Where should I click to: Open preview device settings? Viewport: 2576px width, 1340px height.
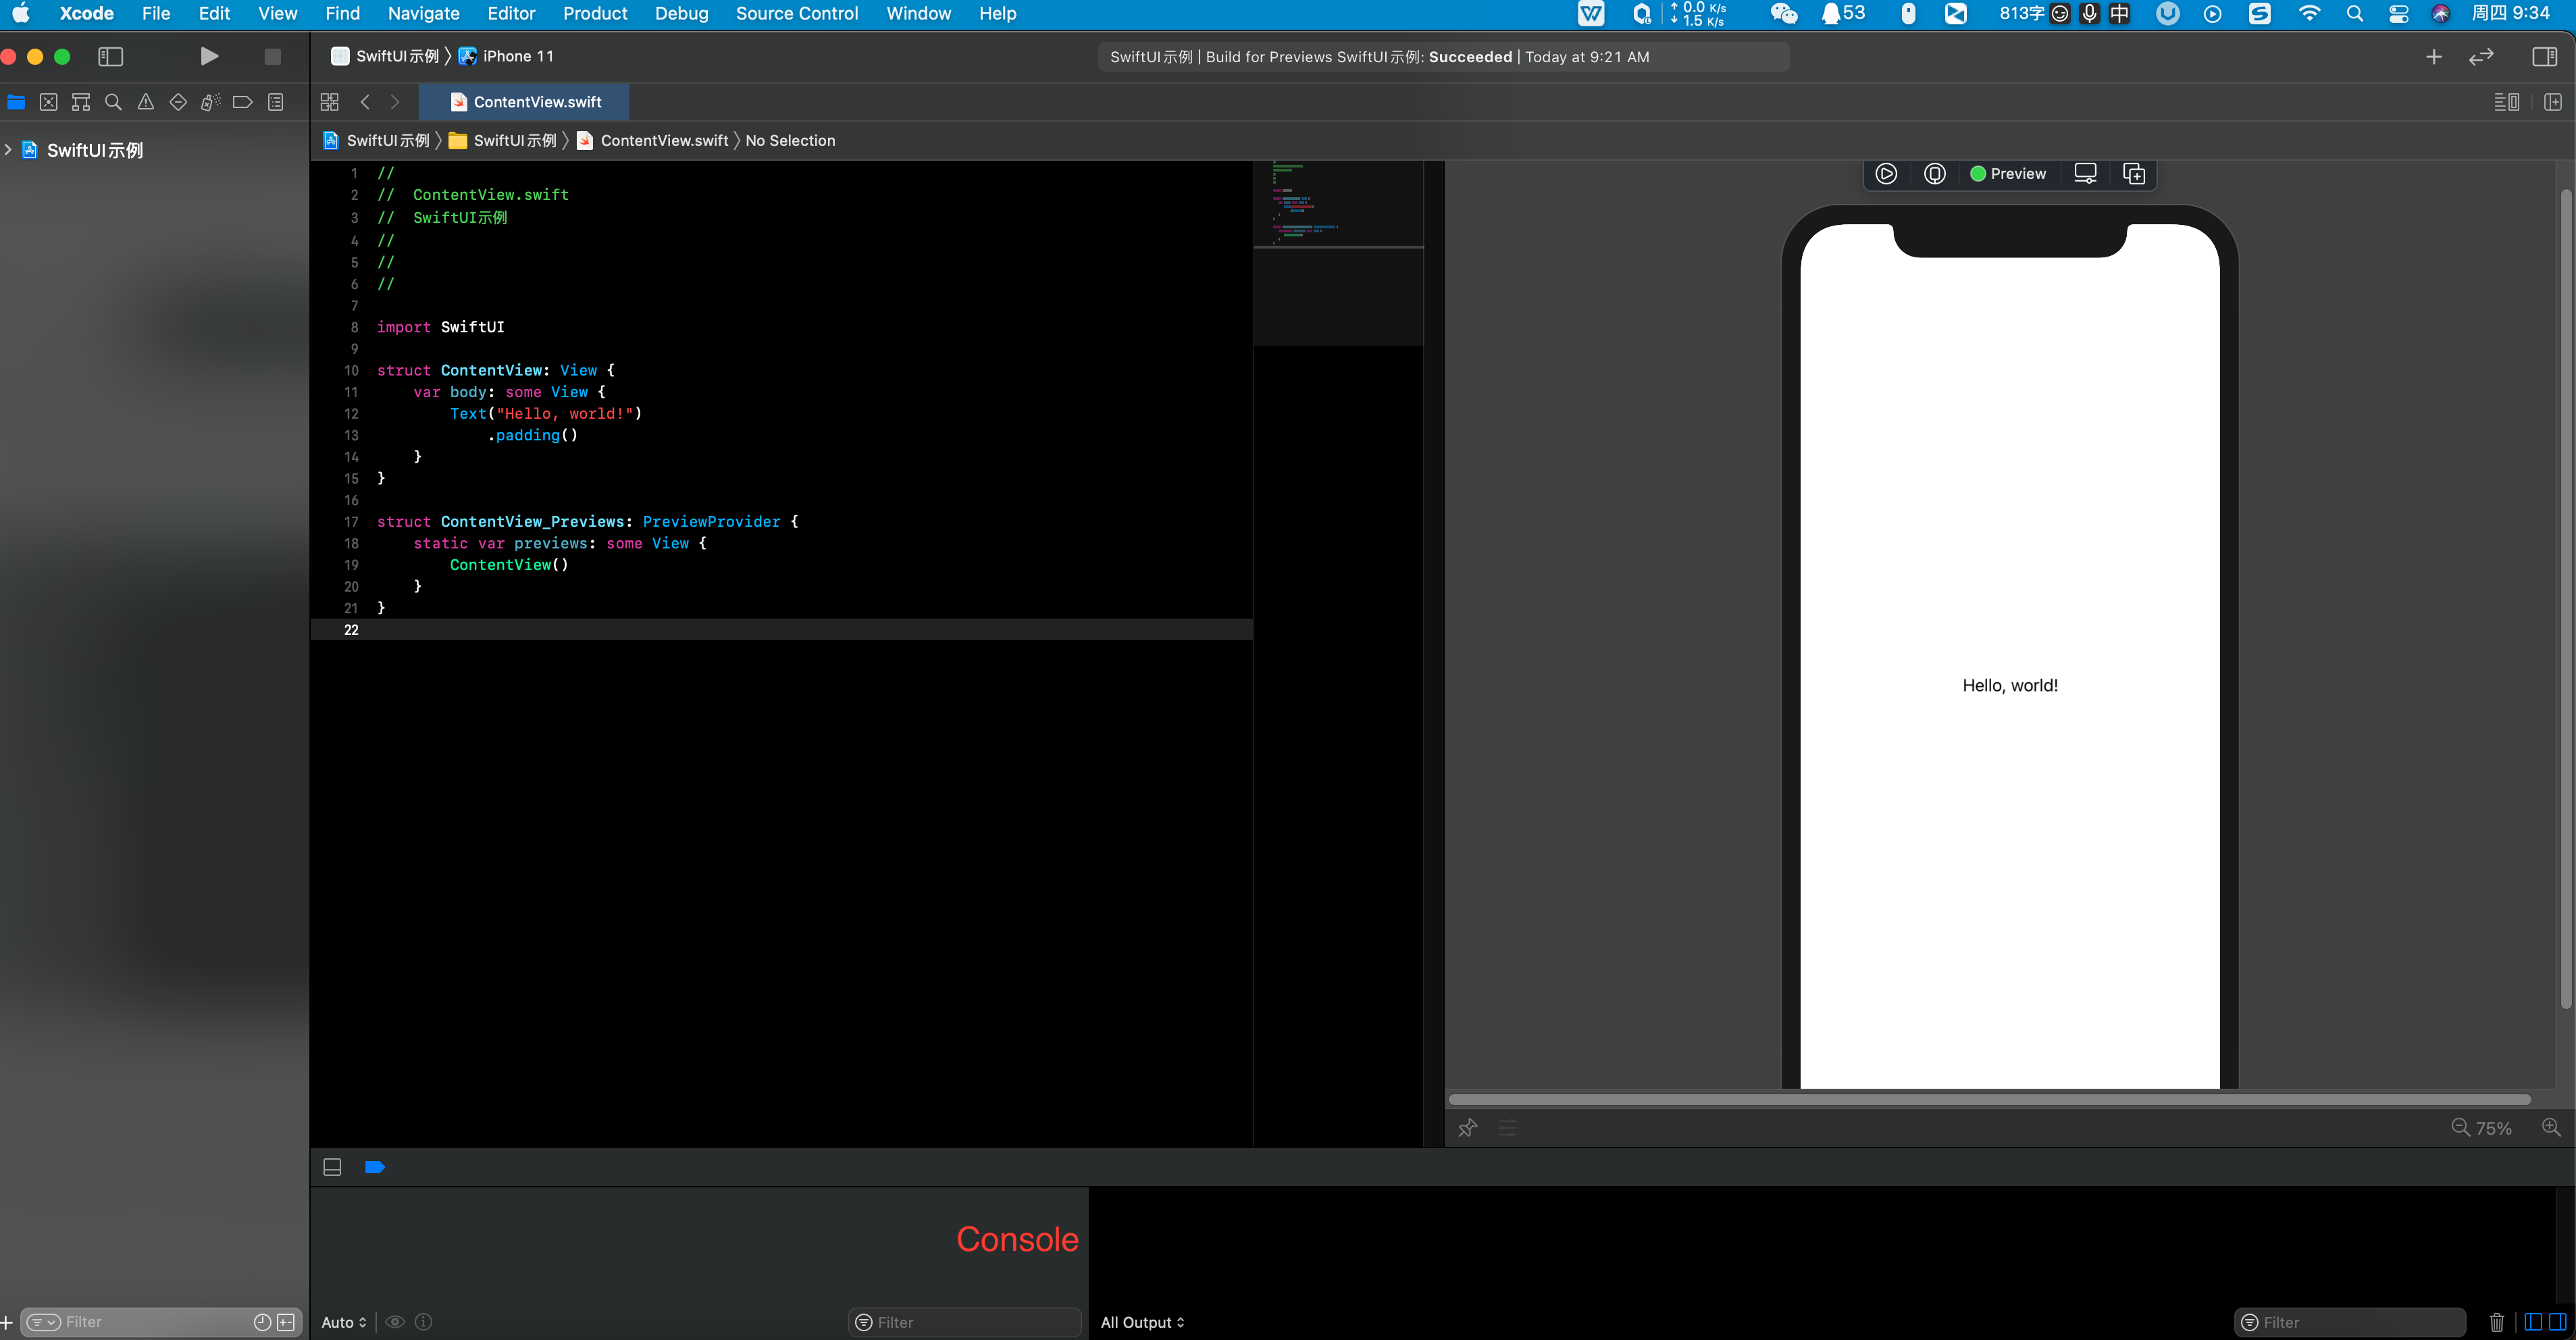(x=2085, y=174)
